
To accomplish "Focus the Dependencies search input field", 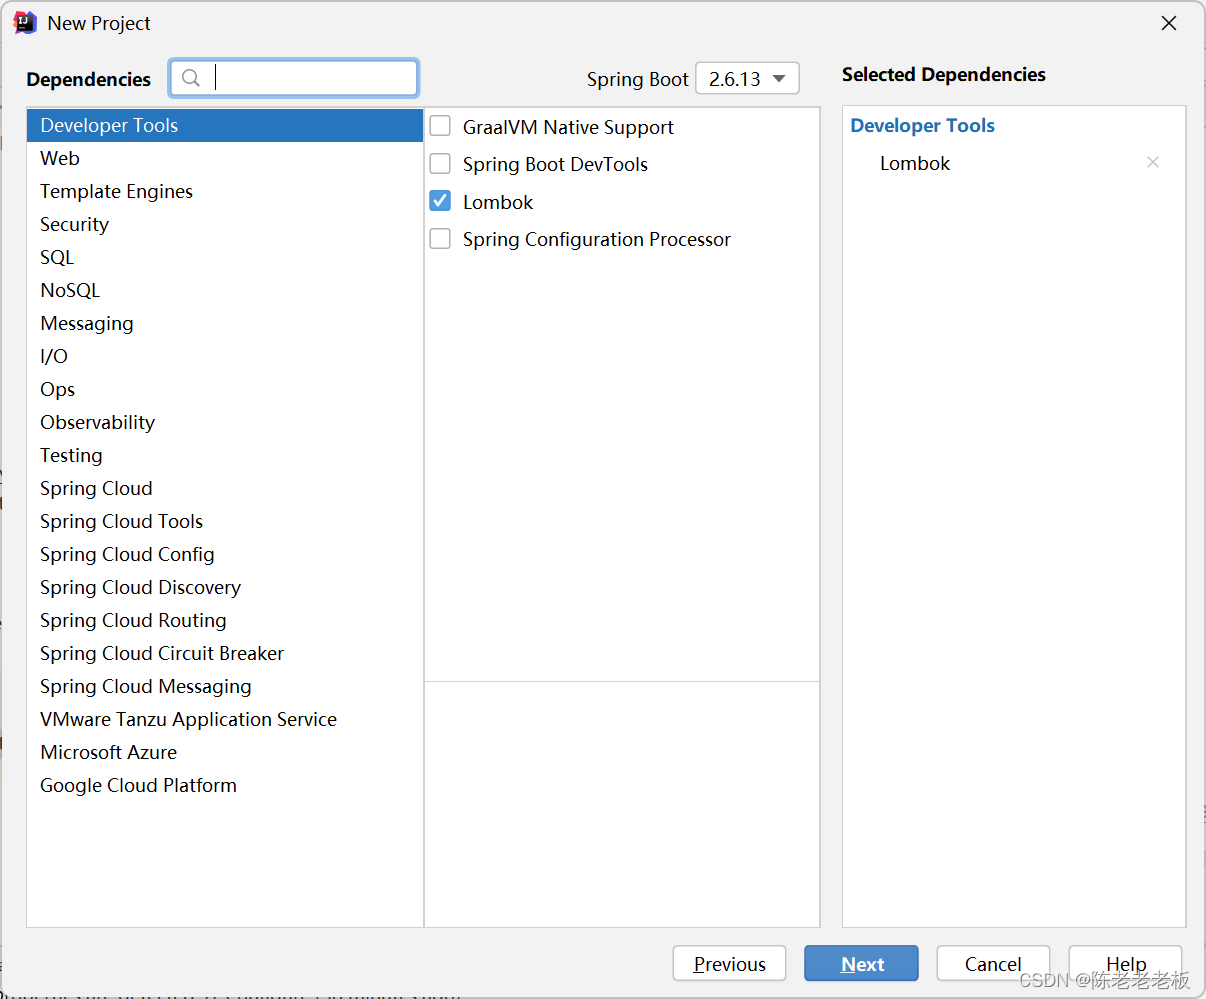I will click(x=294, y=78).
